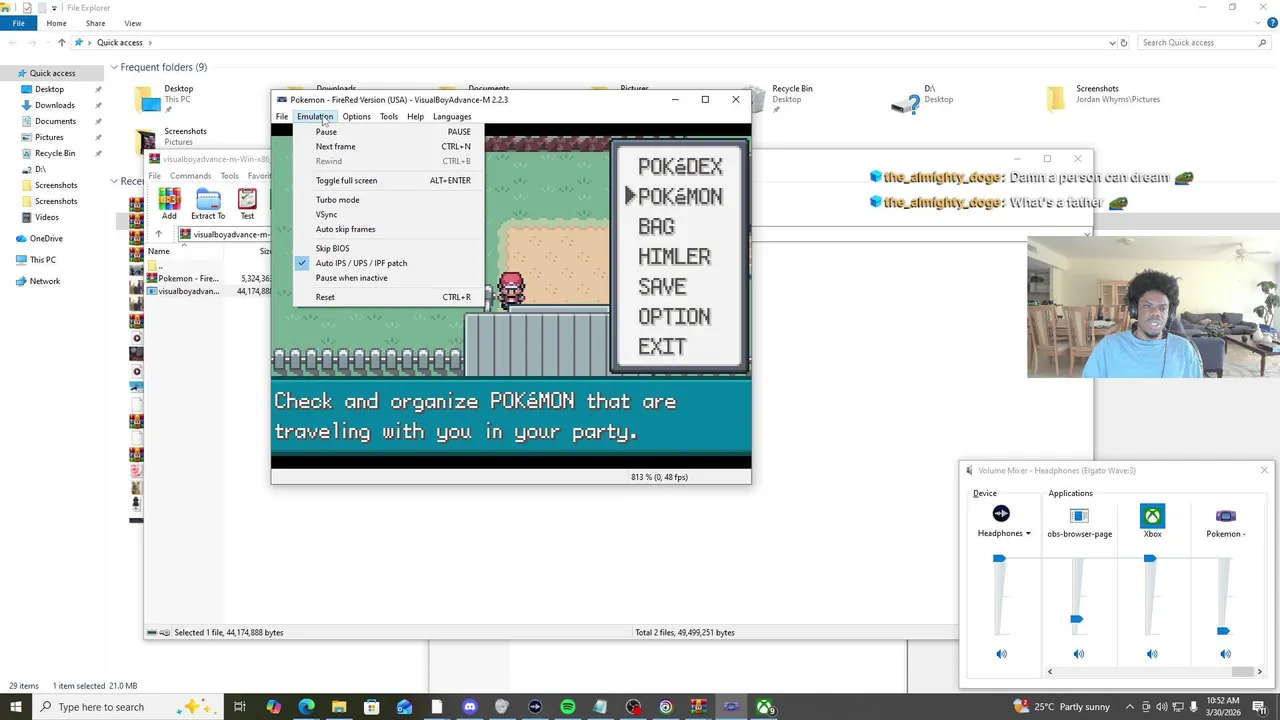Open the Languages menu
Viewport: 1280px width, 720px height.
coord(452,117)
